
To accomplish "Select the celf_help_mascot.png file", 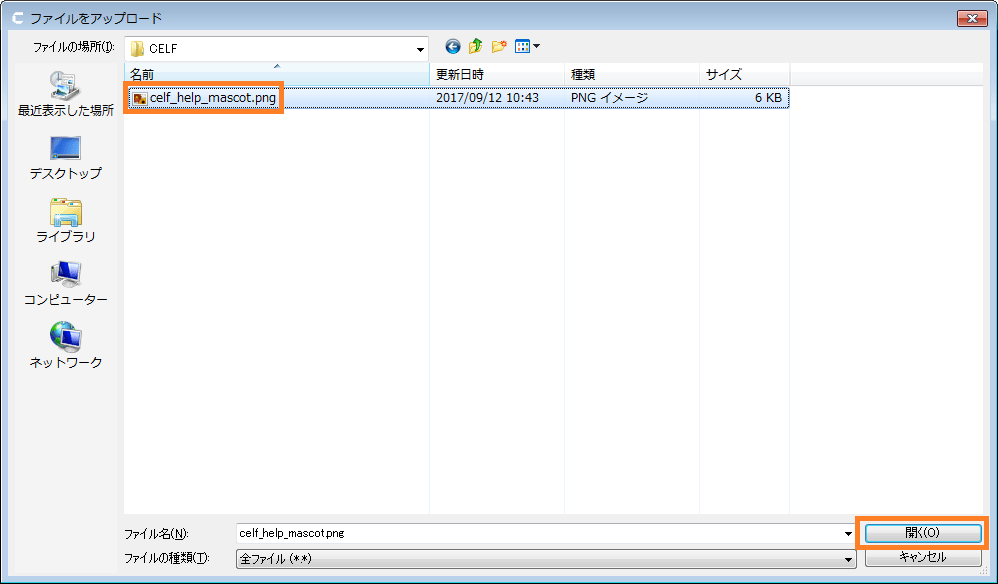I will pos(212,98).
